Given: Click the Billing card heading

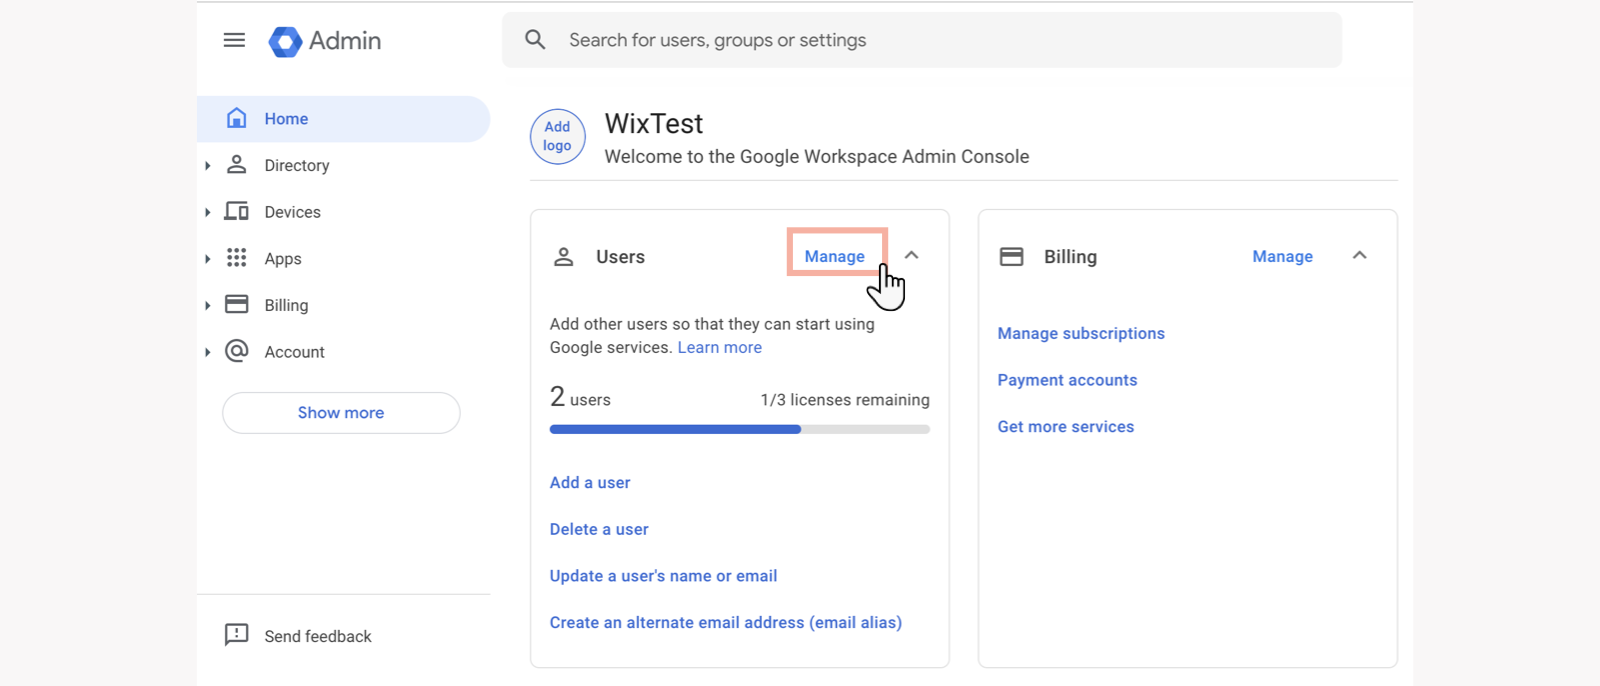Looking at the screenshot, I should pyautogui.click(x=1070, y=257).
